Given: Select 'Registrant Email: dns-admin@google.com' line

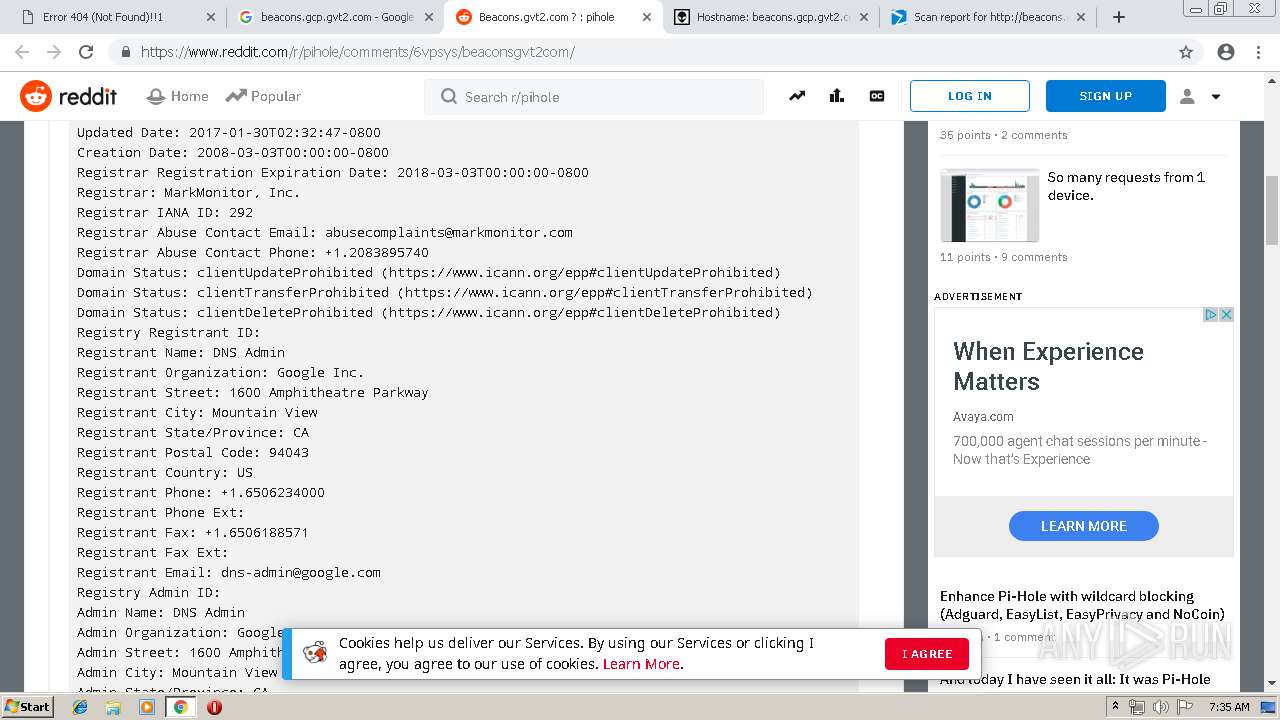Looking at the screenshot, I should point(229,572).
